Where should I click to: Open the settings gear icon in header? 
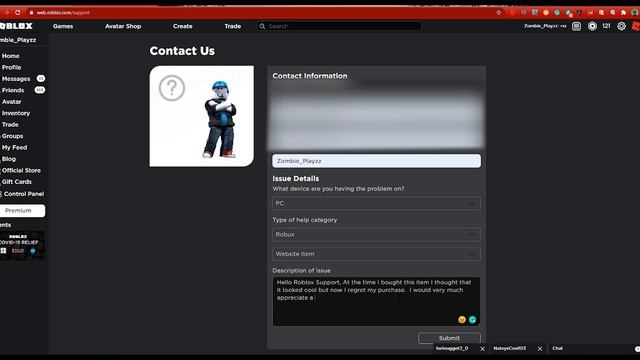point(621,26)
